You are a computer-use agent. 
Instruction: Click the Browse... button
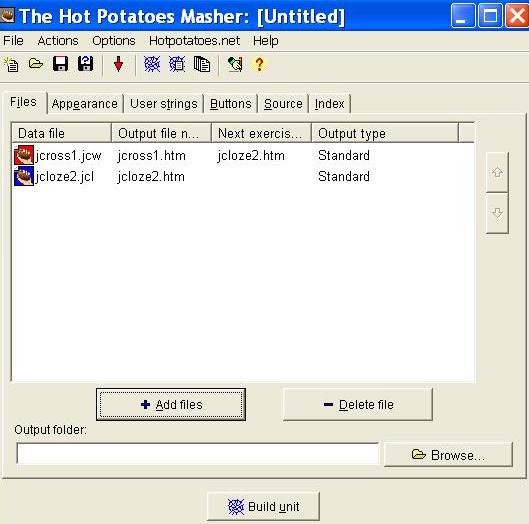click(448, 455)
